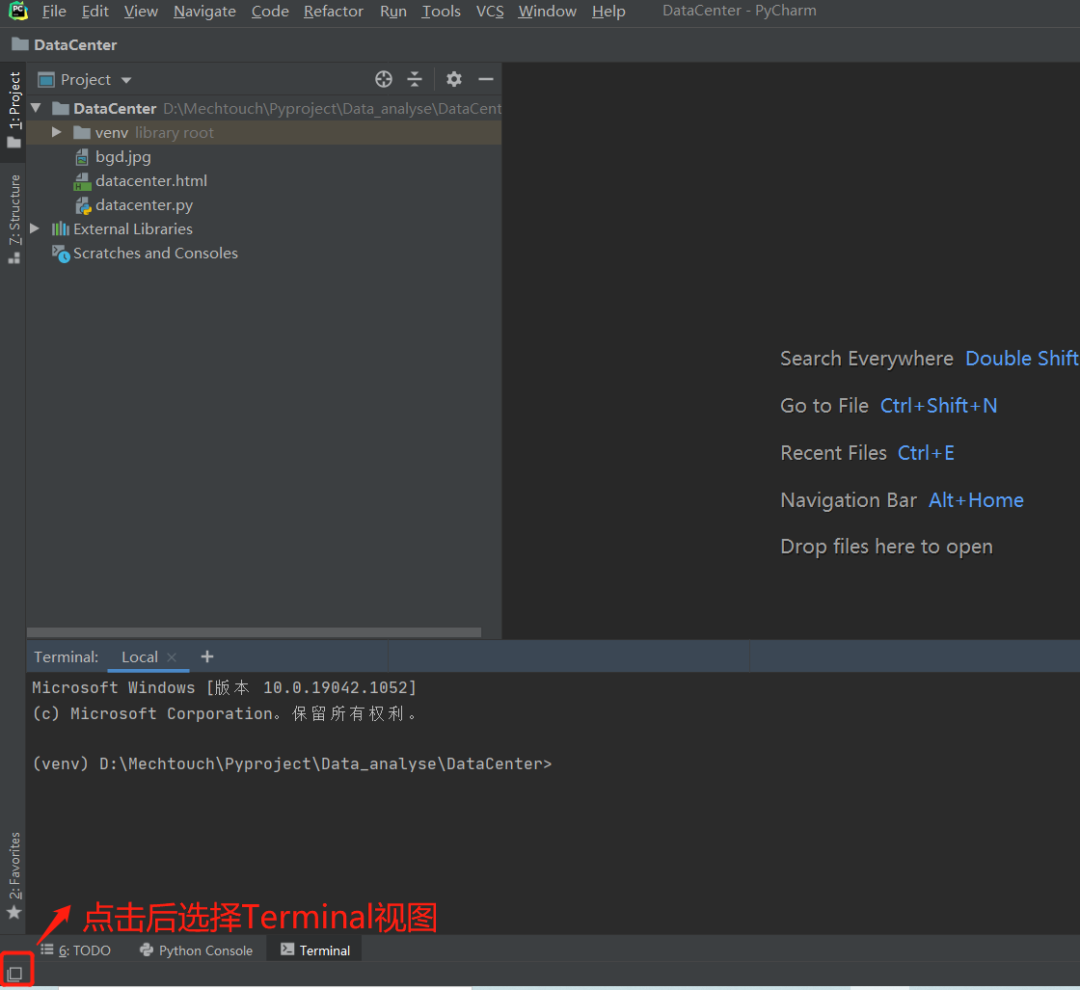
Task: Expand the venv folder arrow
Action: pyautogui.click(x=57, y=132)
